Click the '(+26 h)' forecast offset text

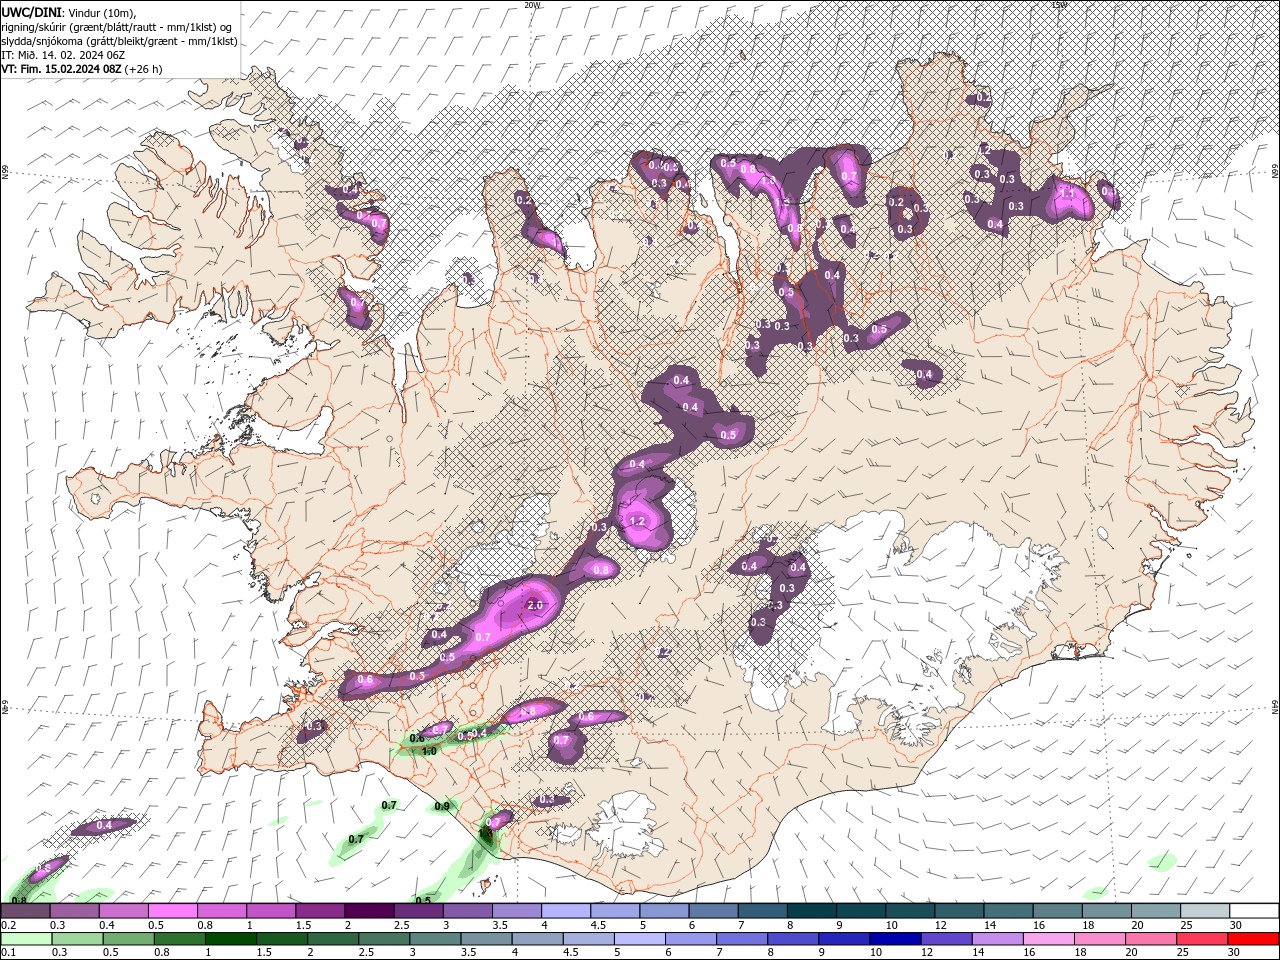pyautogui.click(x=144, y=69)
